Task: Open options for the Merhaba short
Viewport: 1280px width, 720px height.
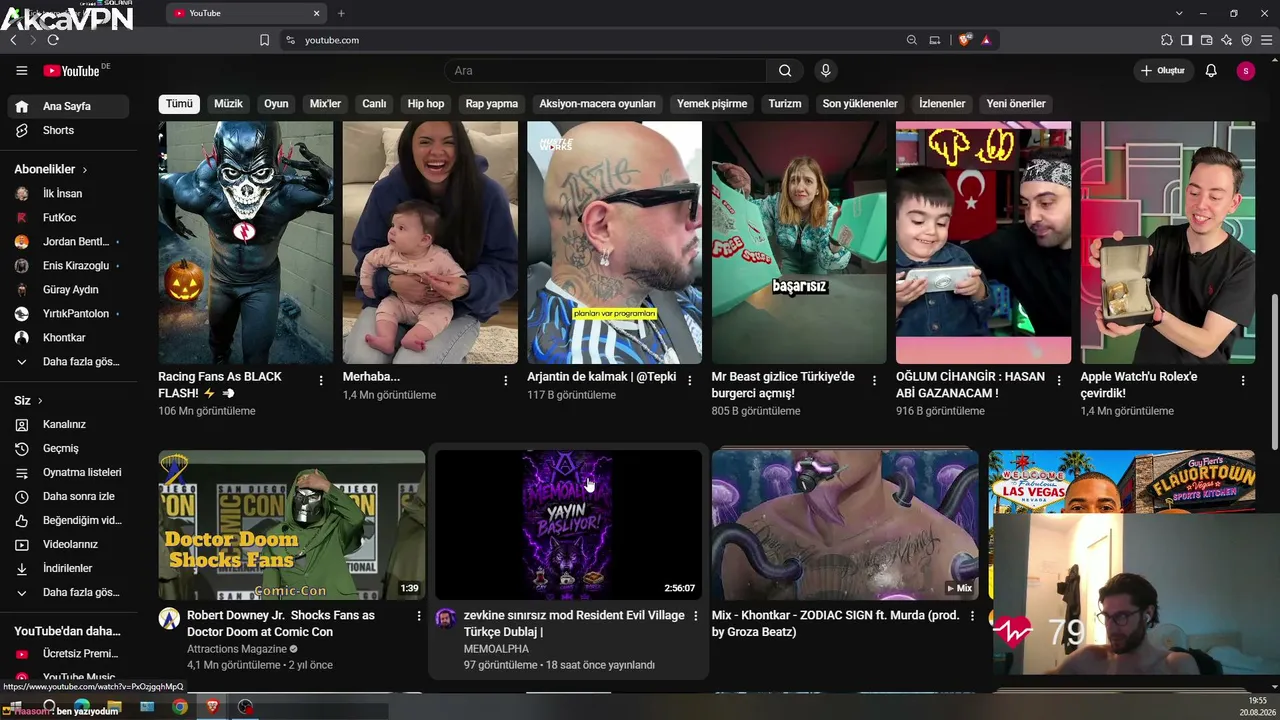Action: tap(505, 381)
